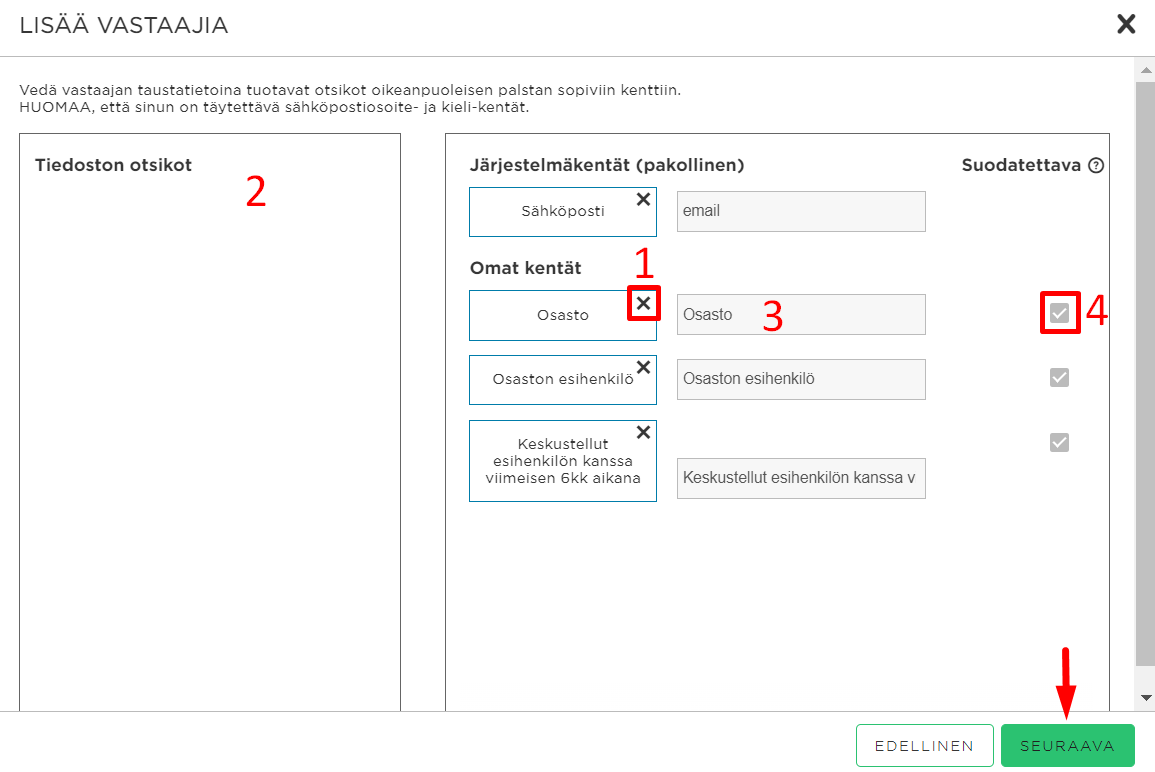Image resolution: width=1155 pixels, height=772 pixels.
Task: Toggle filterable checkbox for Keskustellut esihenkilön kanssa
Action: (1059, 443)
